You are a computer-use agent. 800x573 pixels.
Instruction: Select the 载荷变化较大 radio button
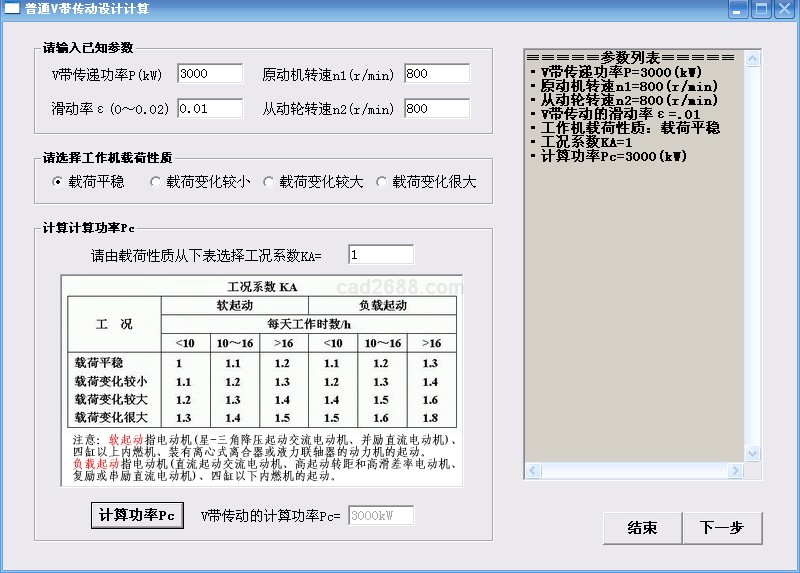click(268, 182)
